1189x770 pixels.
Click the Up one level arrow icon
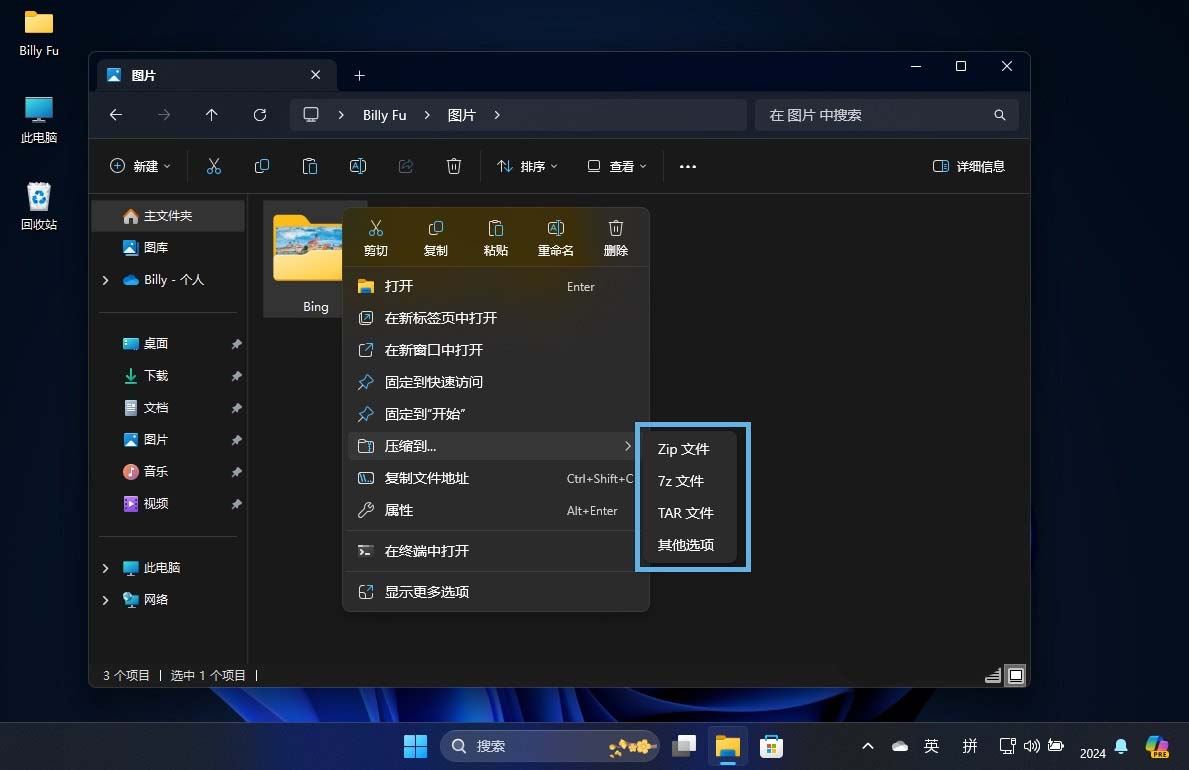tap(212, 115)
